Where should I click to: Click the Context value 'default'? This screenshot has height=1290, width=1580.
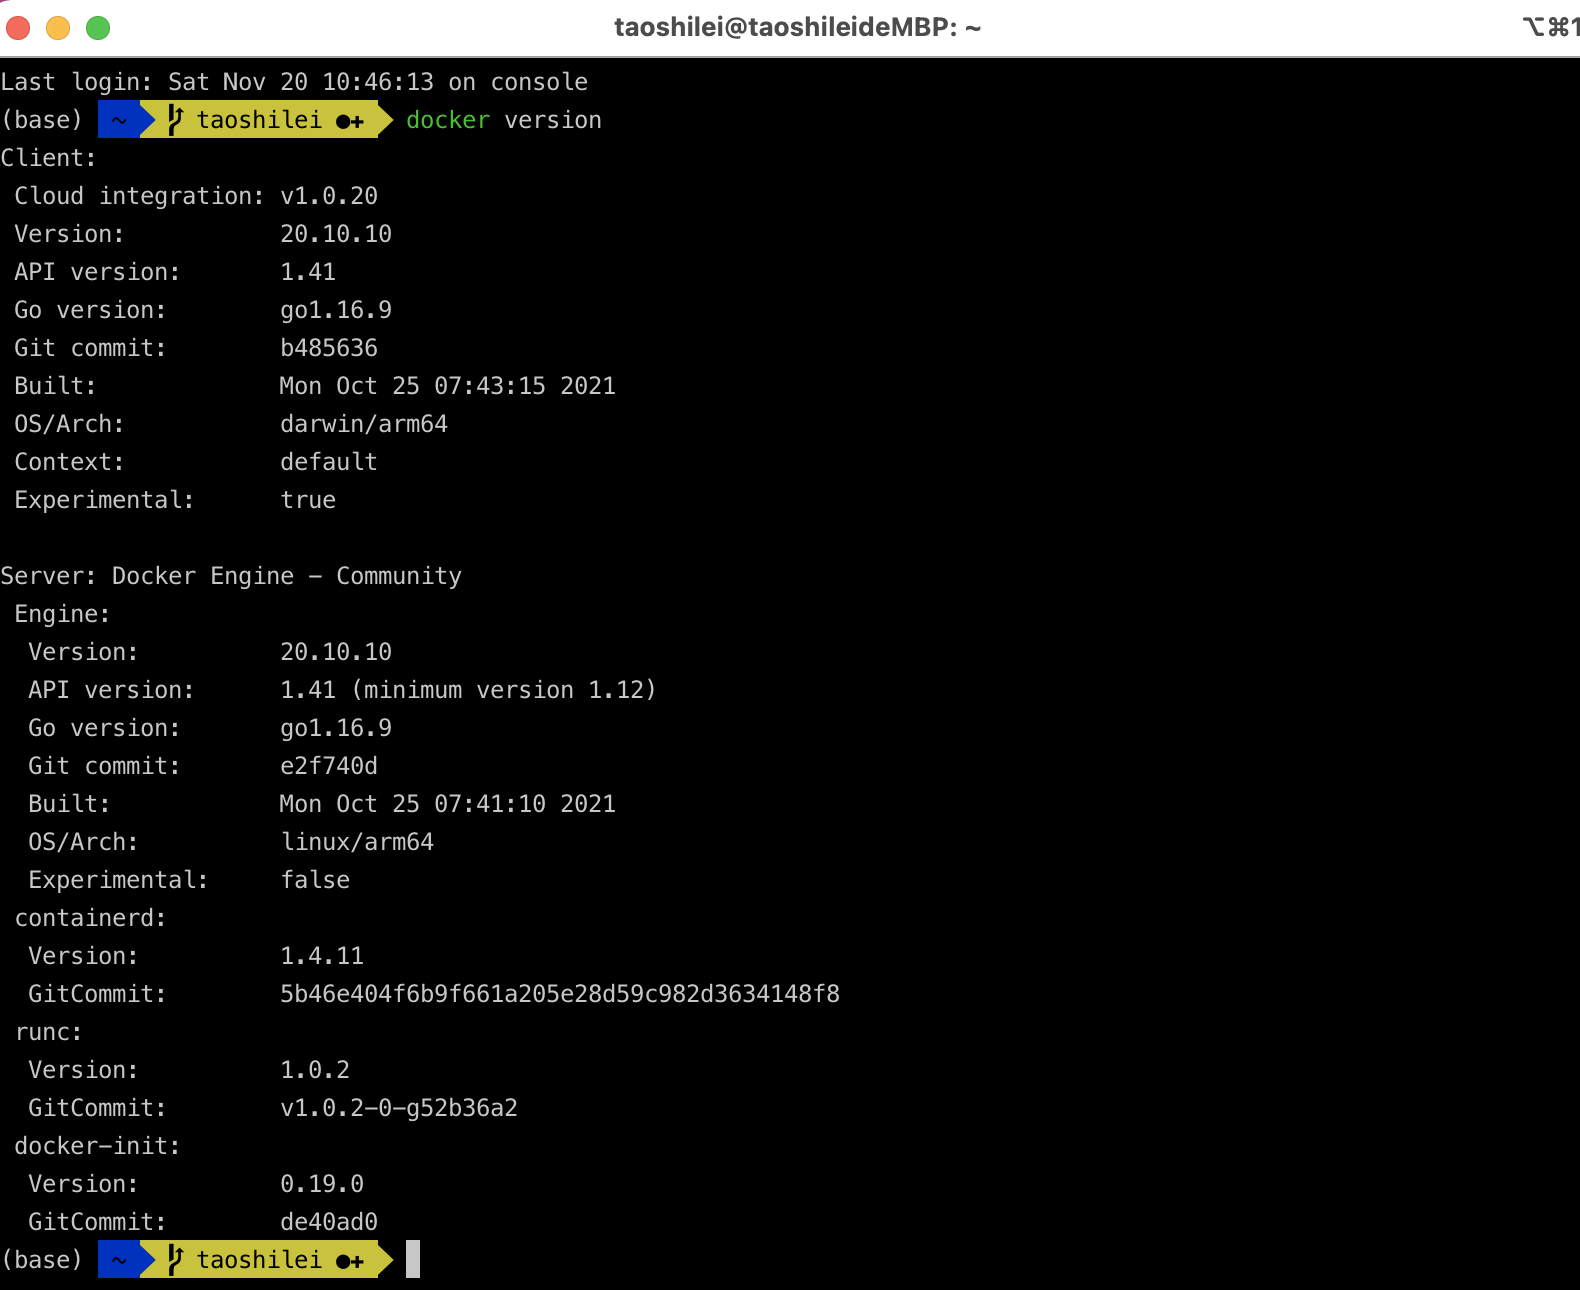click(329, 462)
